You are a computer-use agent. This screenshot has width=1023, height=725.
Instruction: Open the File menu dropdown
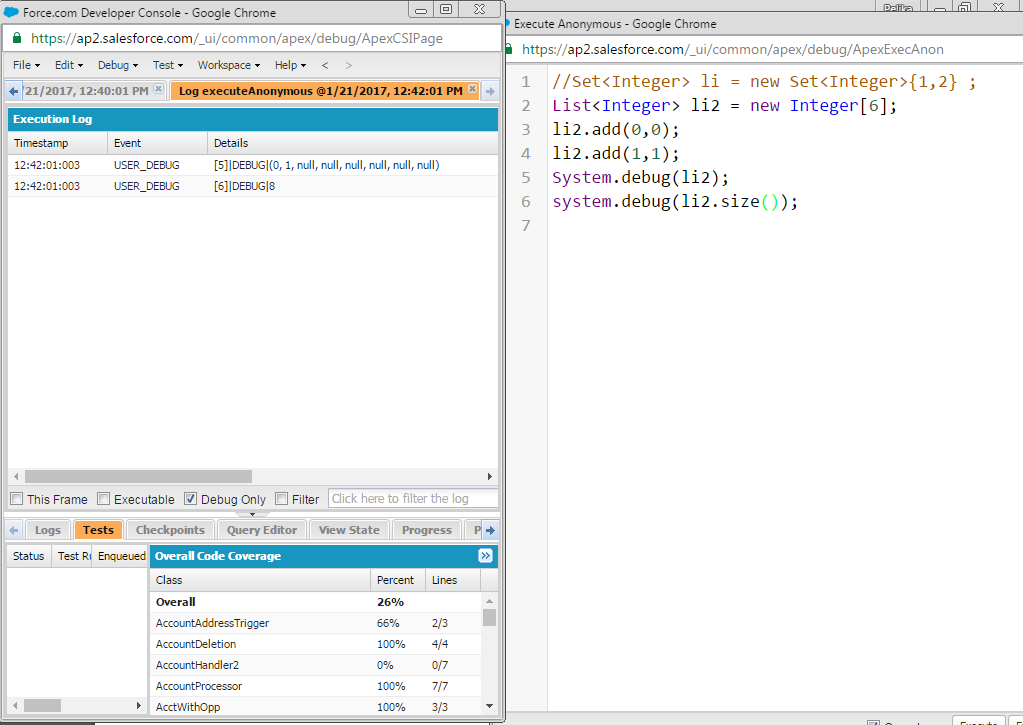click(x=26, y=65)
